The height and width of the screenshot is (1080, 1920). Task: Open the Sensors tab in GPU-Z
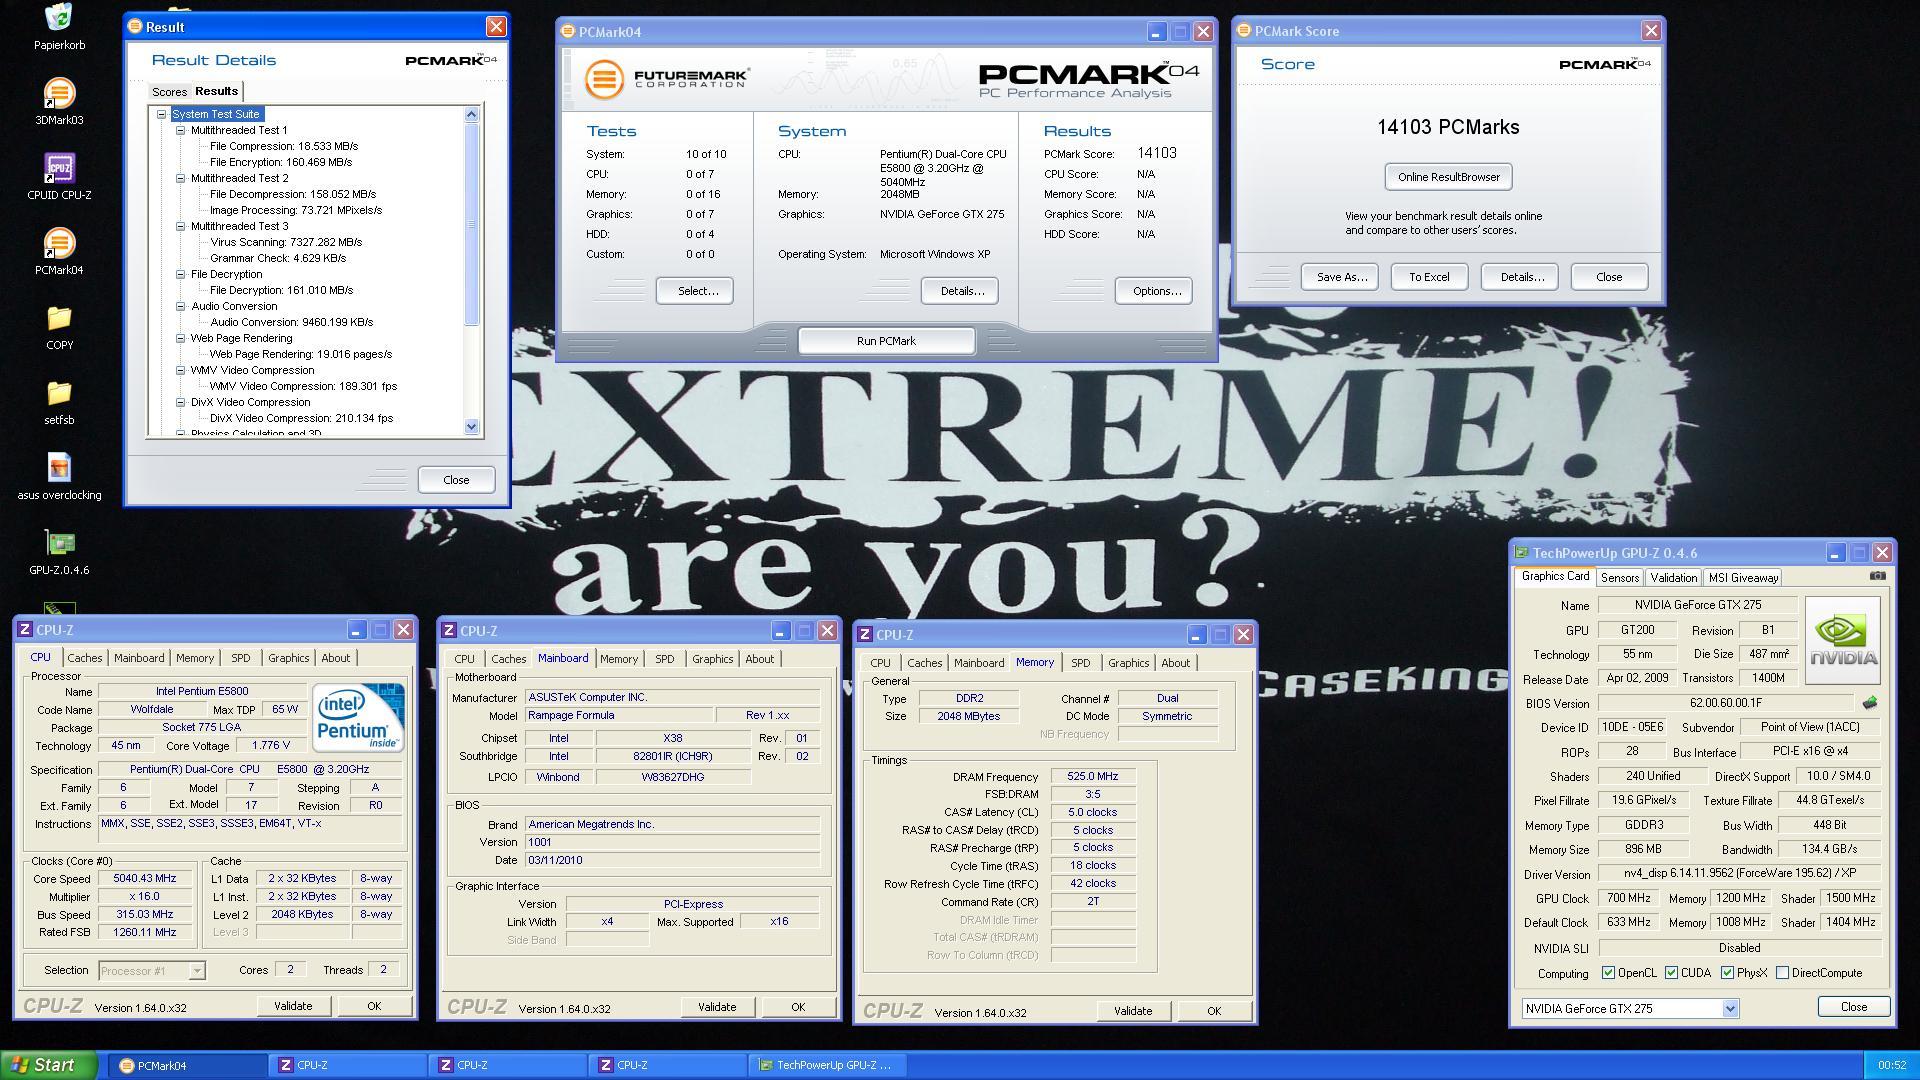tap(1619, 578)
